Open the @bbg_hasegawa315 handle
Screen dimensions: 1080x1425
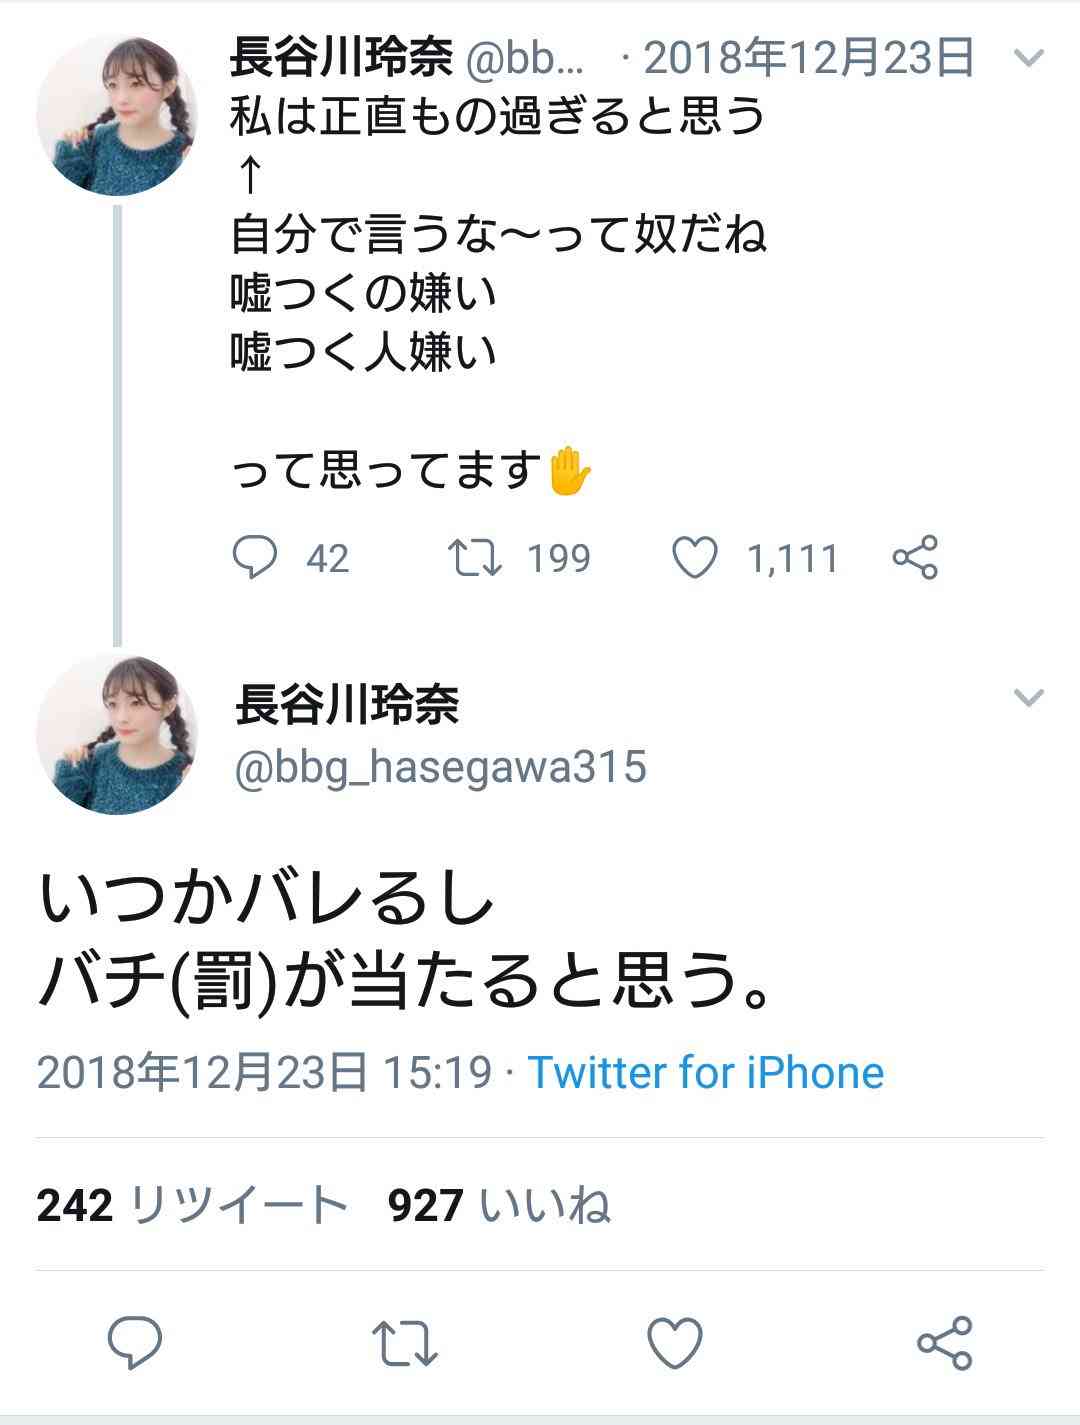coord(440,768)
